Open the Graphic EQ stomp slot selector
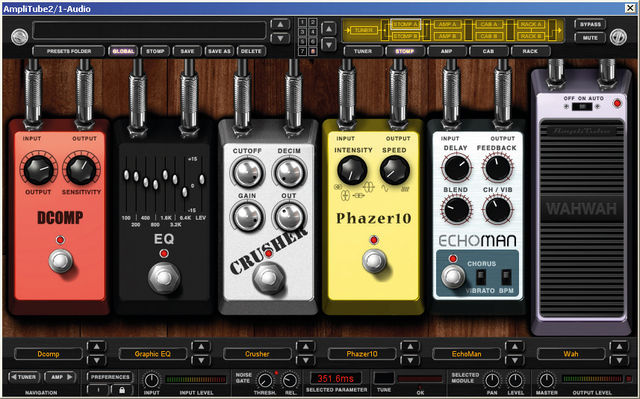Viewport: 640px width, 399px height. (153, 354)
